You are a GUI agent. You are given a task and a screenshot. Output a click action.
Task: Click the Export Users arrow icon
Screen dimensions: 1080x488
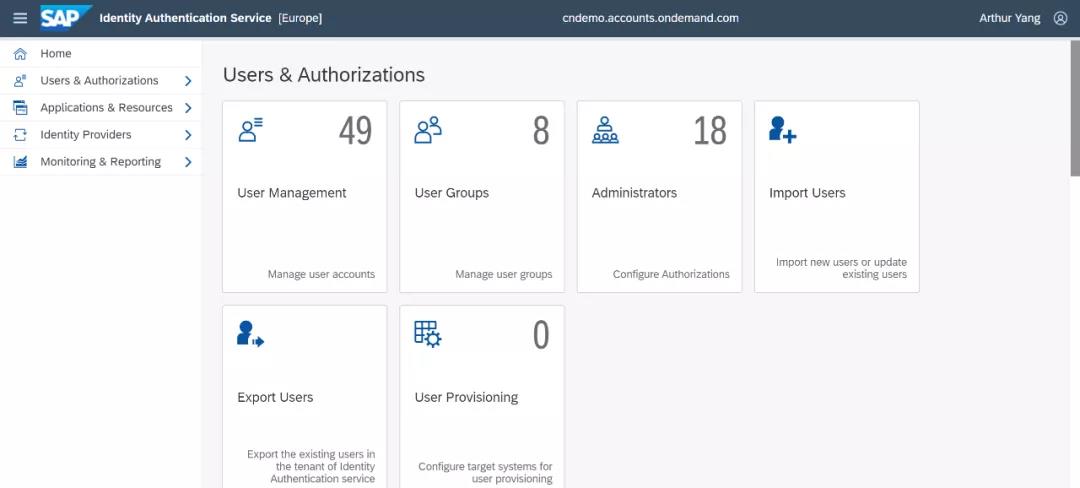[x=251, y=334]
